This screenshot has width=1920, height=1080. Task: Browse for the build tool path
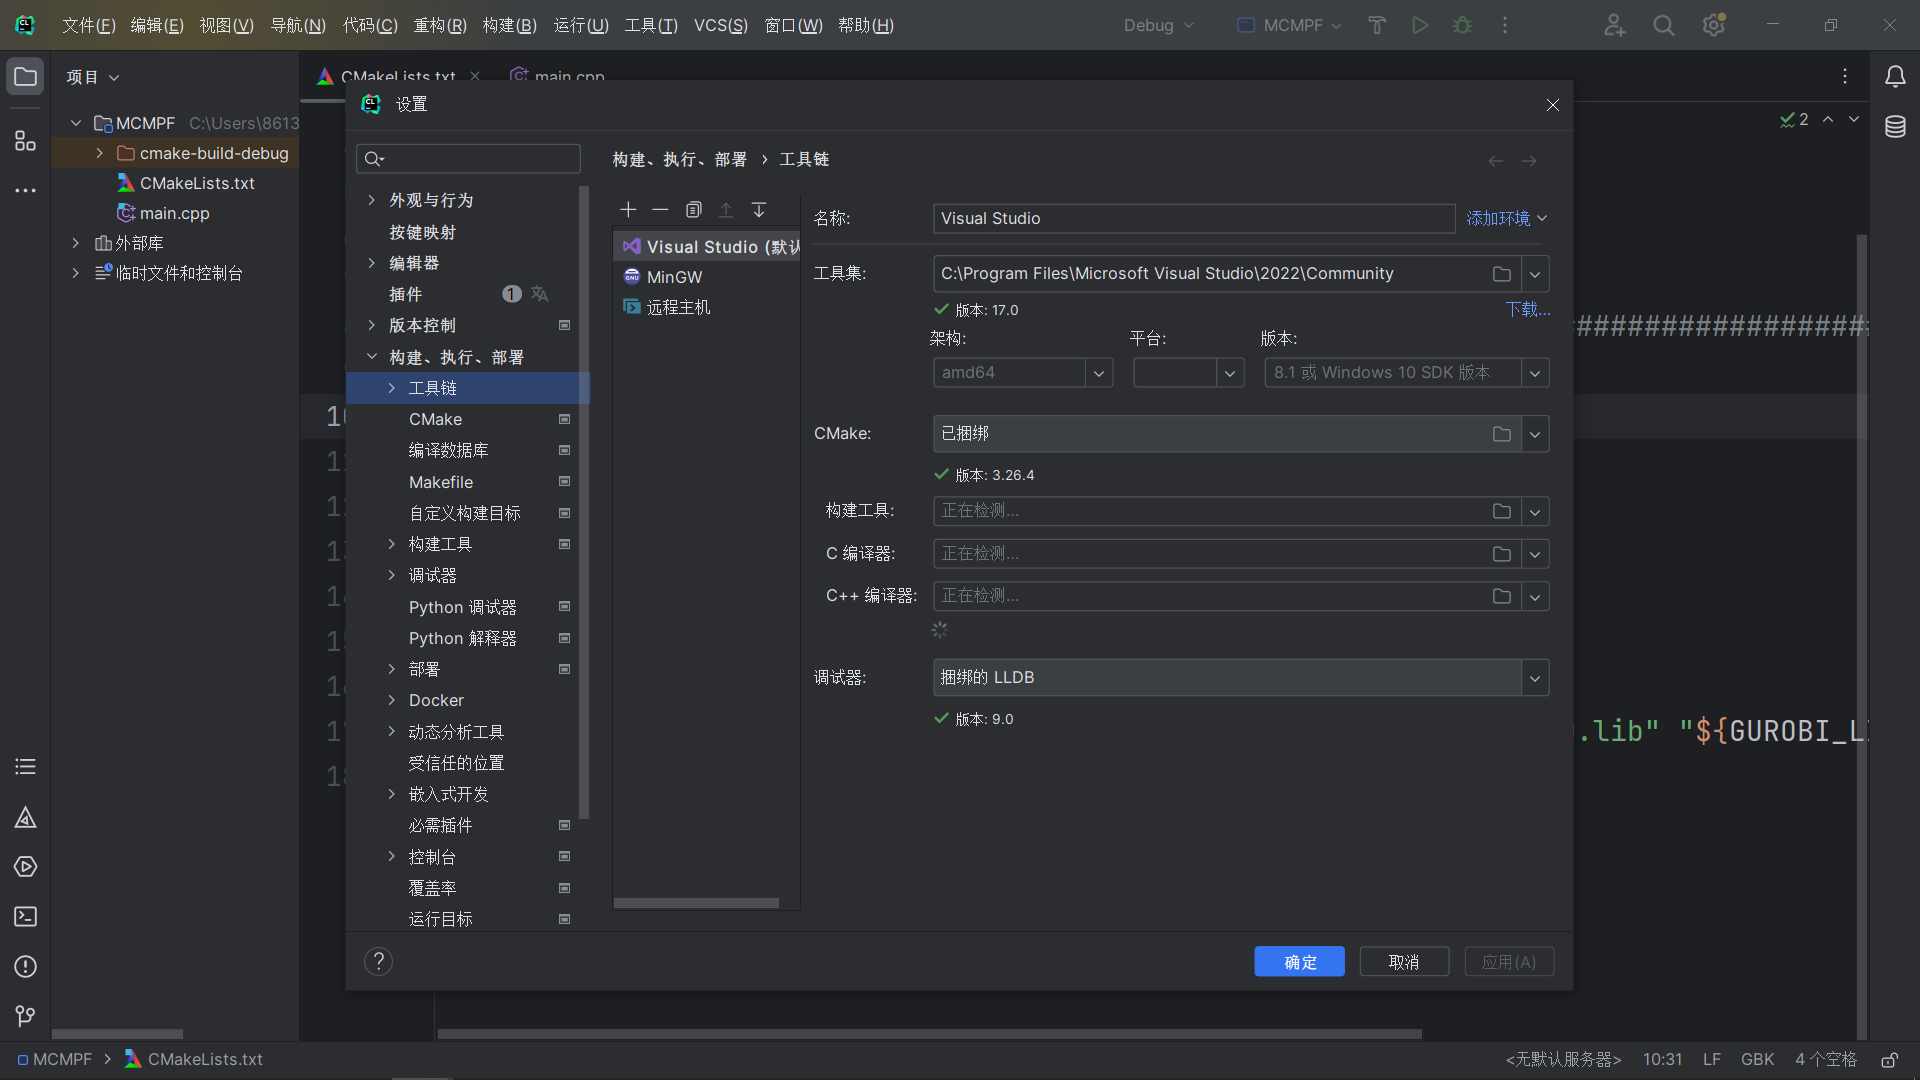(x=1501, y=511)
